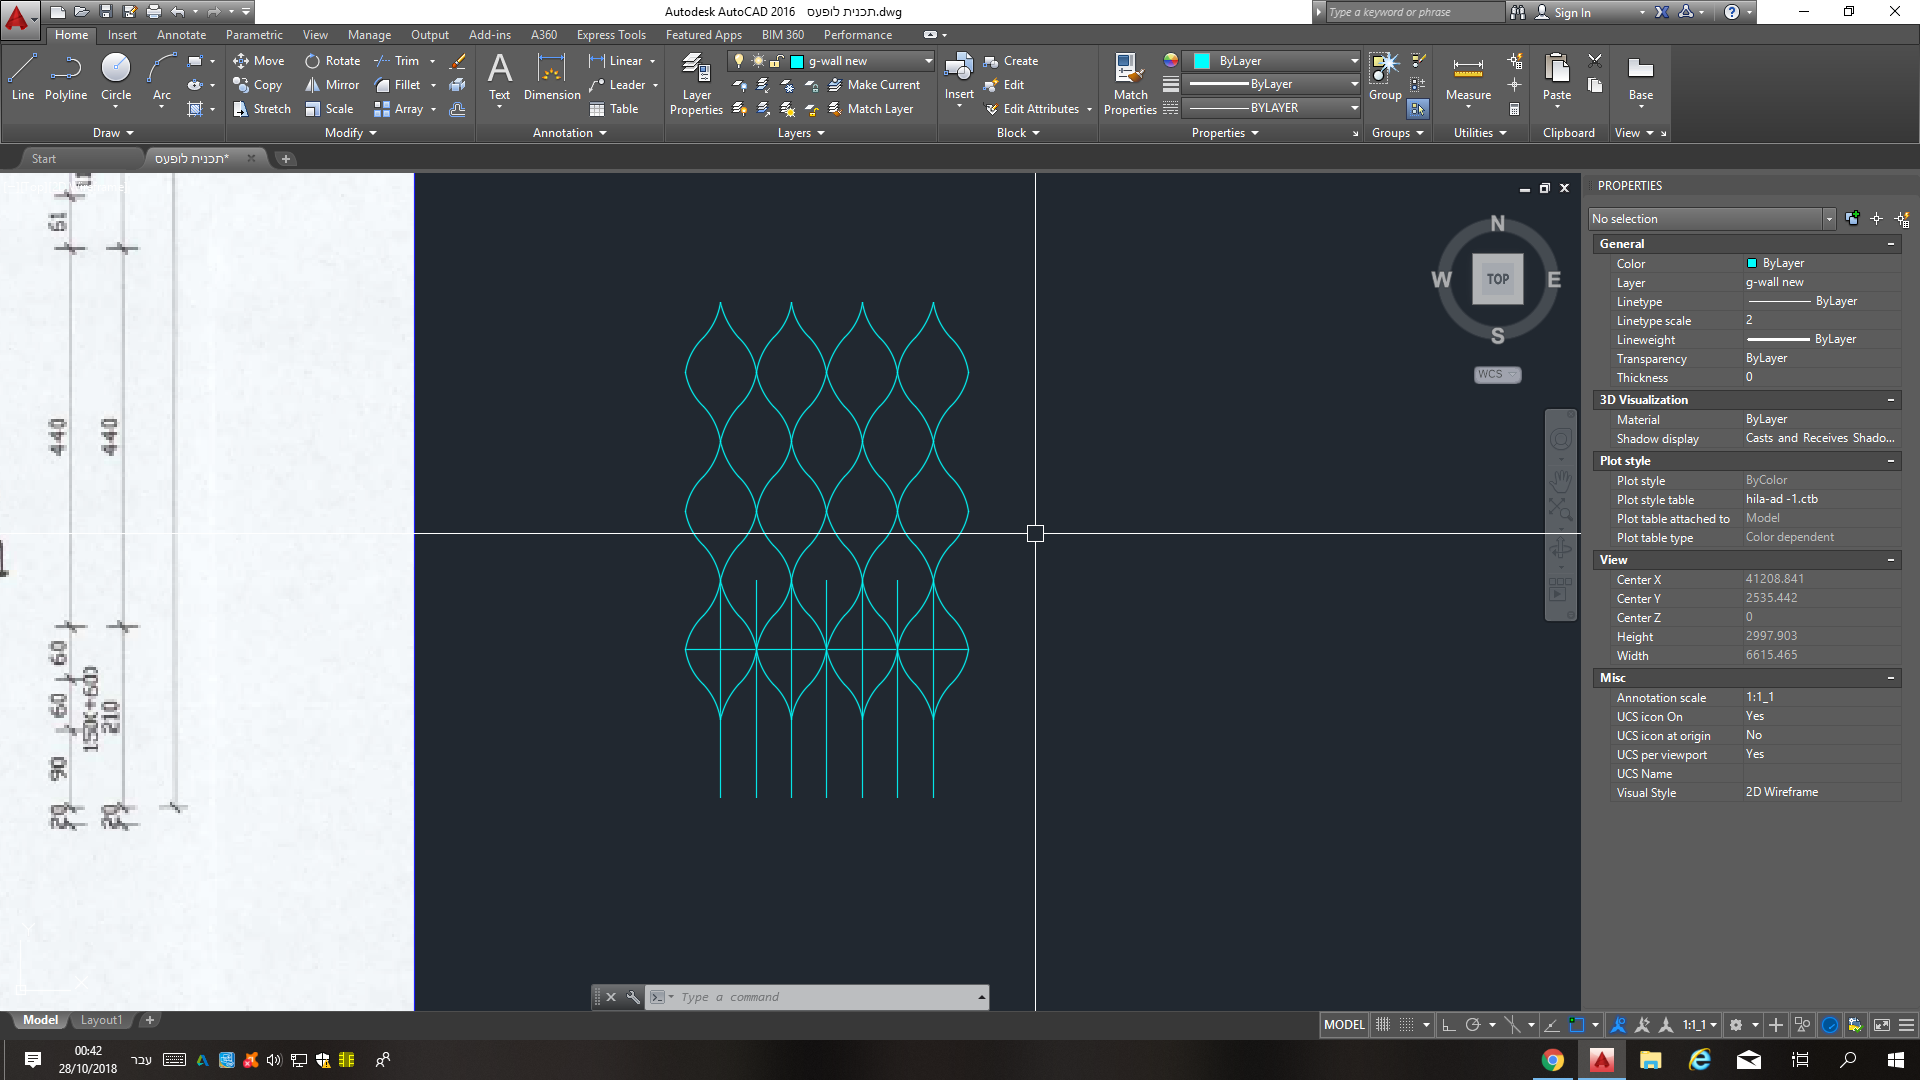Click the TOP face of the ViewCube

(1497, 279)
